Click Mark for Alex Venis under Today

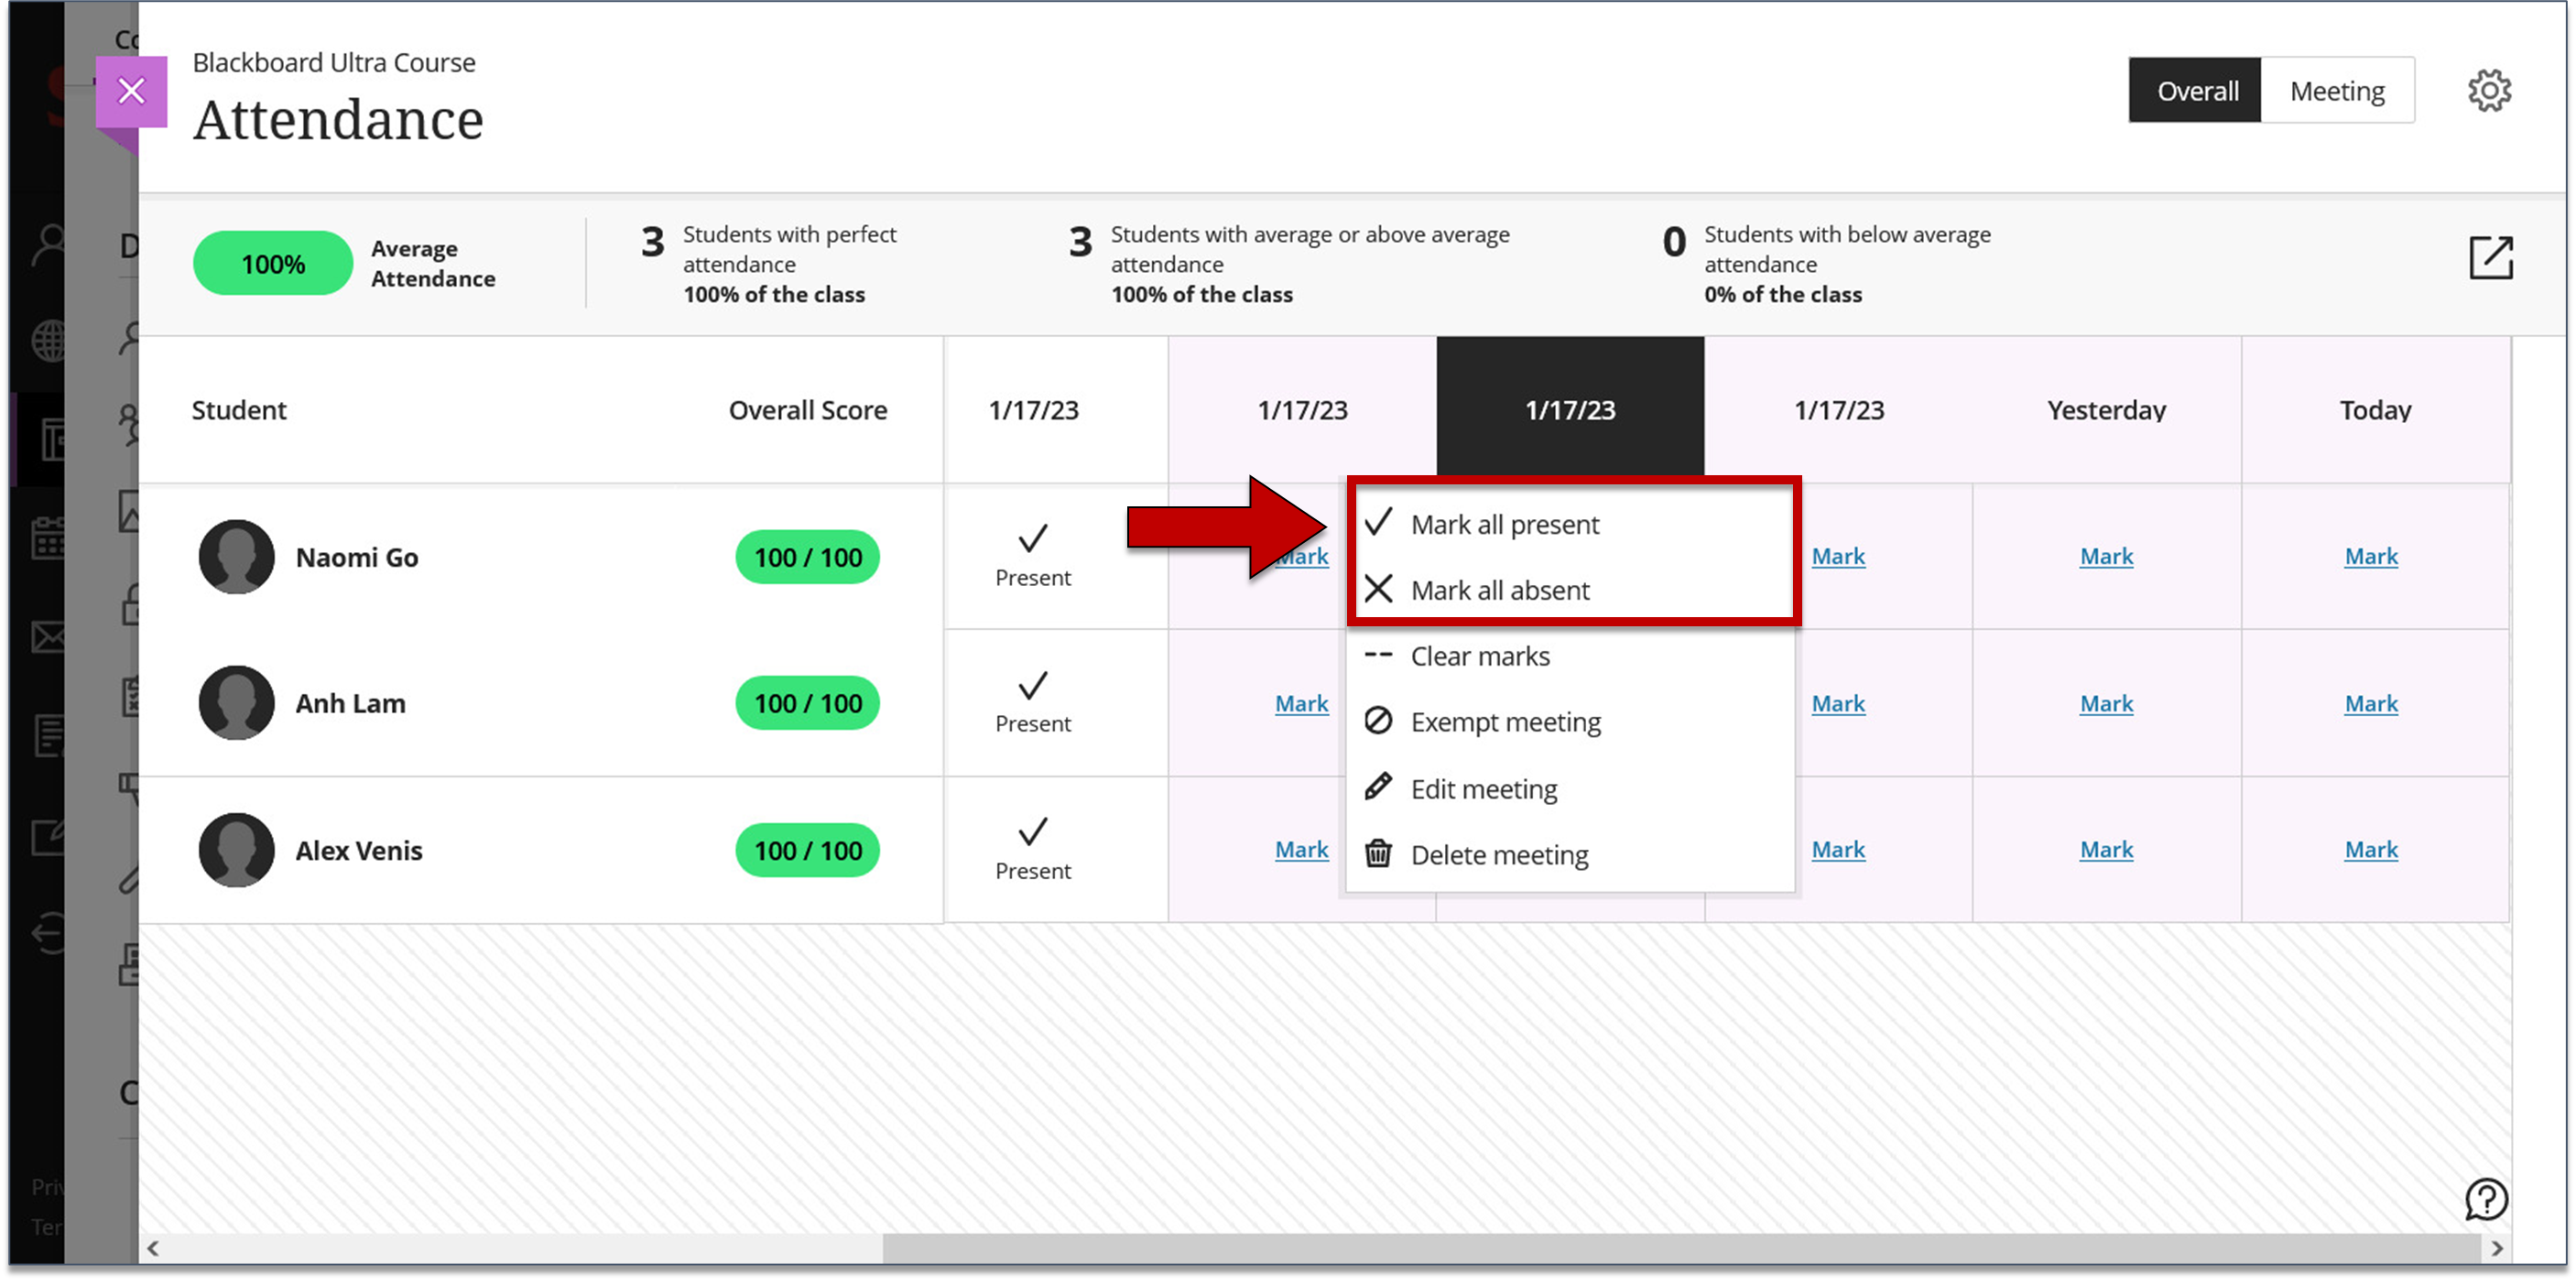pyautogui.click(x=2371, y=849)
